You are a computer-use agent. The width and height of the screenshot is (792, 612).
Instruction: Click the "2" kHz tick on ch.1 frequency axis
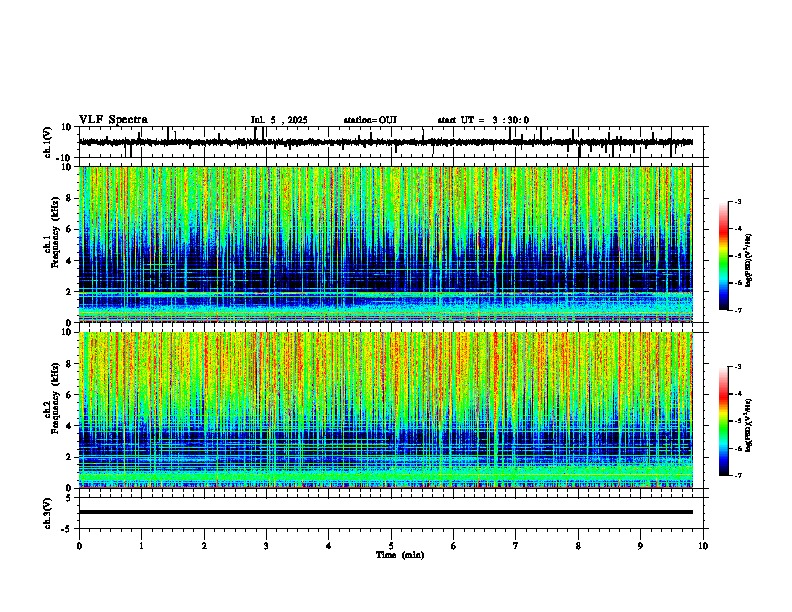(69, 292)
